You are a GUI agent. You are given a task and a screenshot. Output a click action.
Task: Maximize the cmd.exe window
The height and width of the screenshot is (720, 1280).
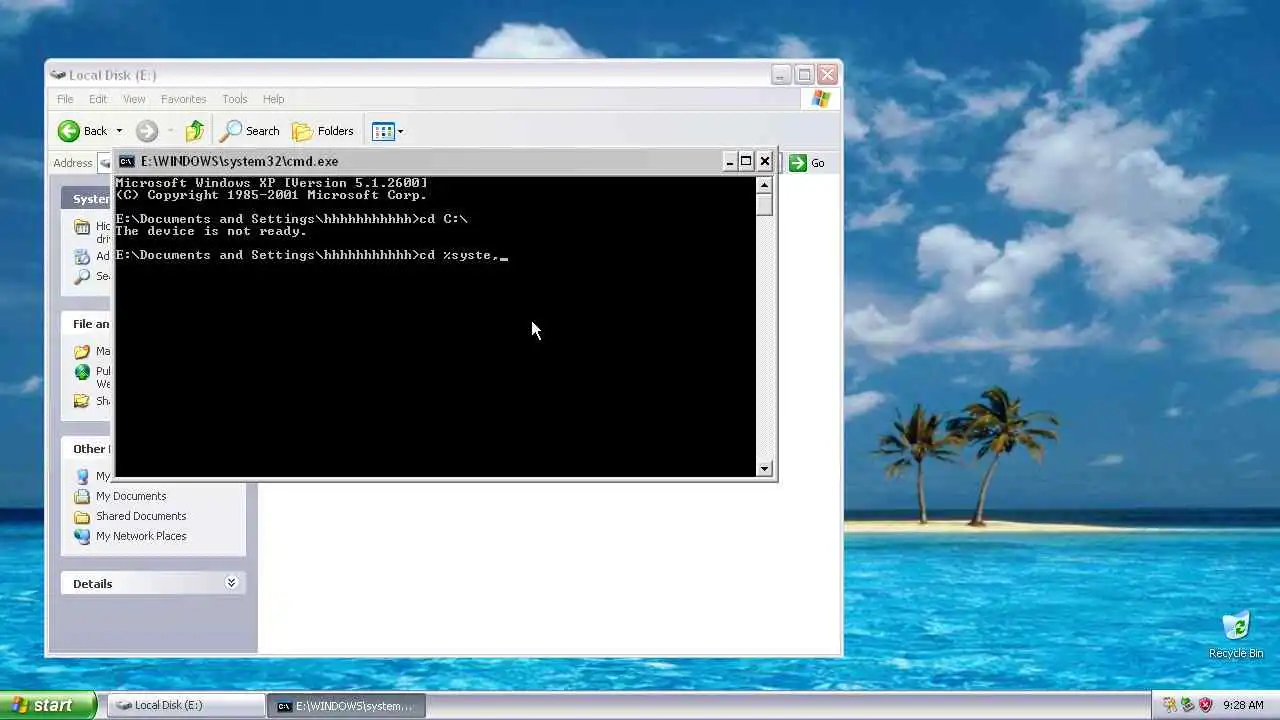point(746,161)
